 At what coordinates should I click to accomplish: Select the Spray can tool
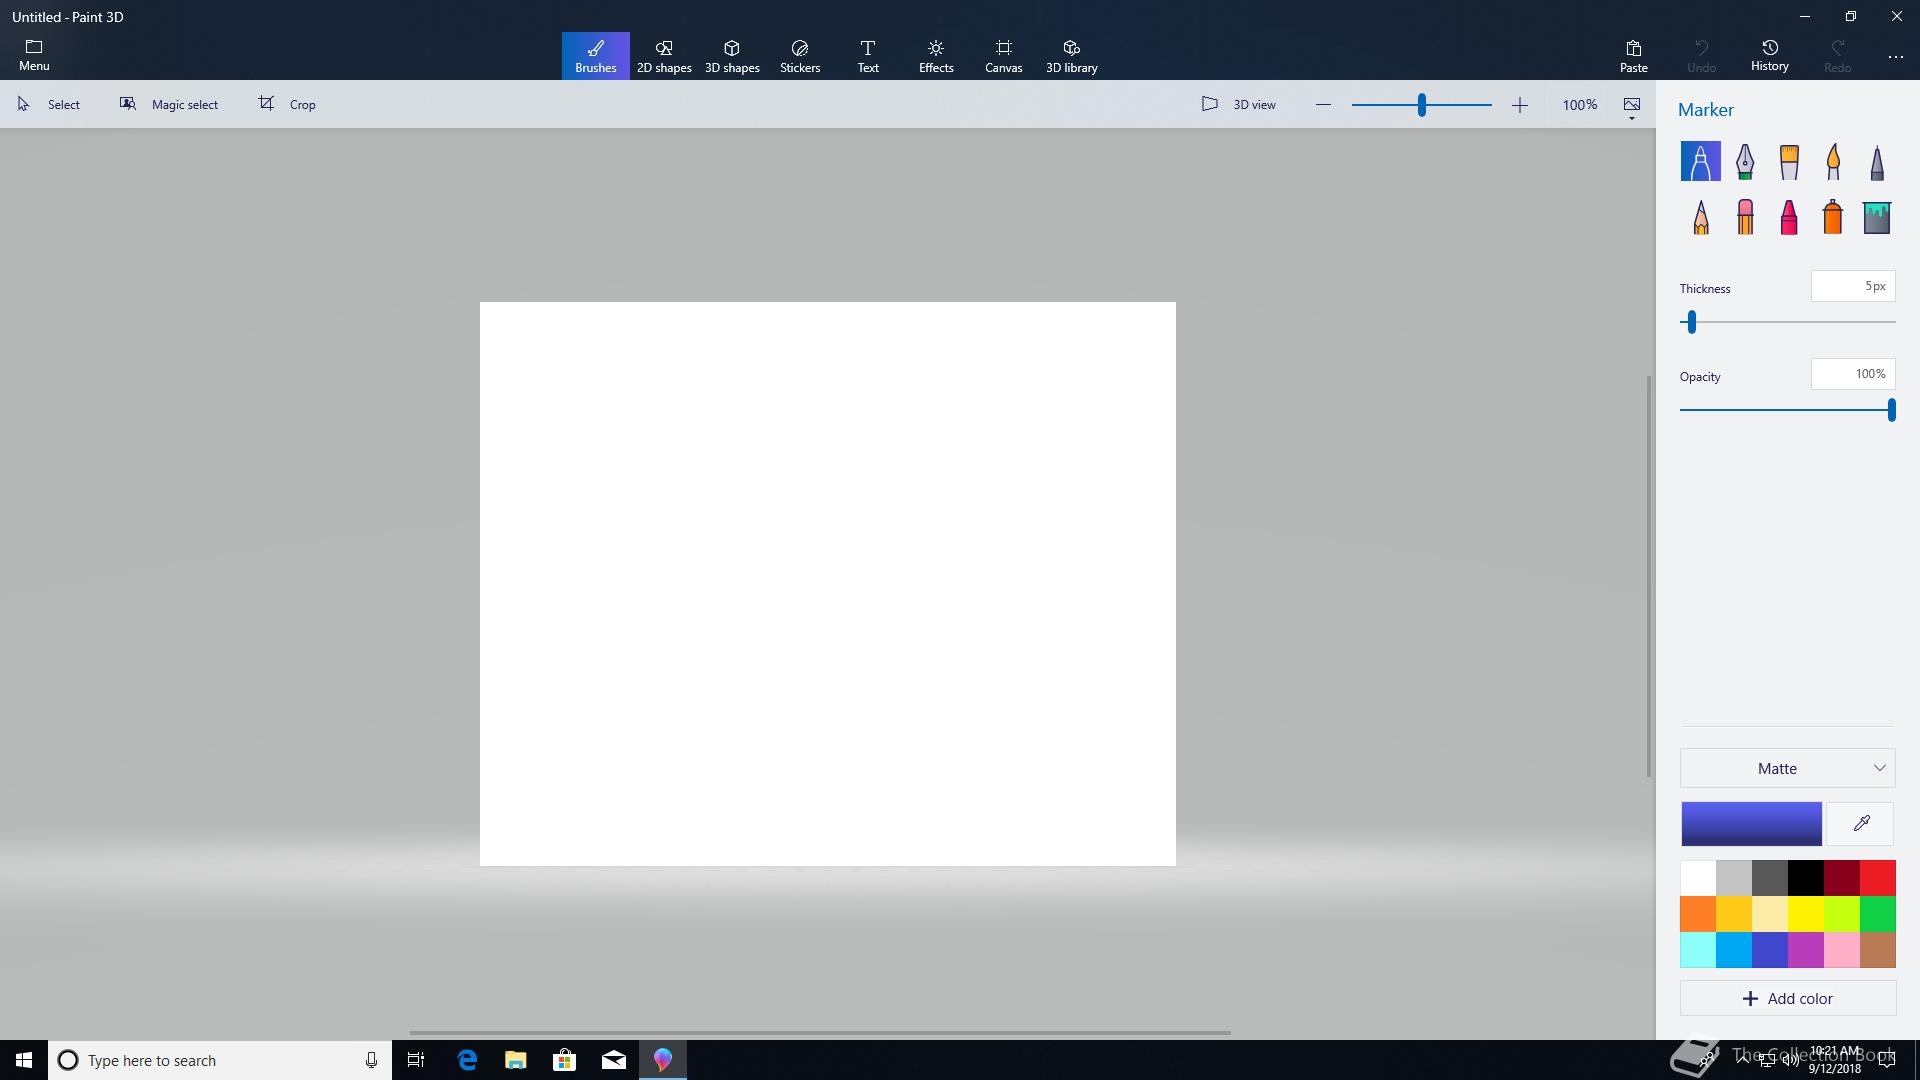pos(1833,216)
